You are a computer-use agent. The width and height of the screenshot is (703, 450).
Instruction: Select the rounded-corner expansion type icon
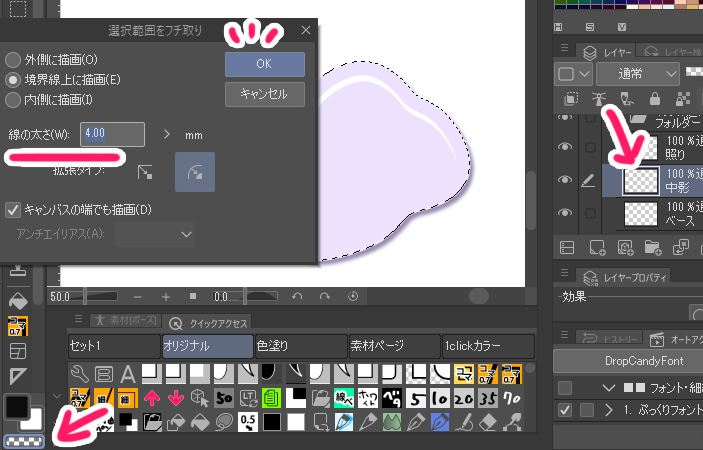coord(195,172)
